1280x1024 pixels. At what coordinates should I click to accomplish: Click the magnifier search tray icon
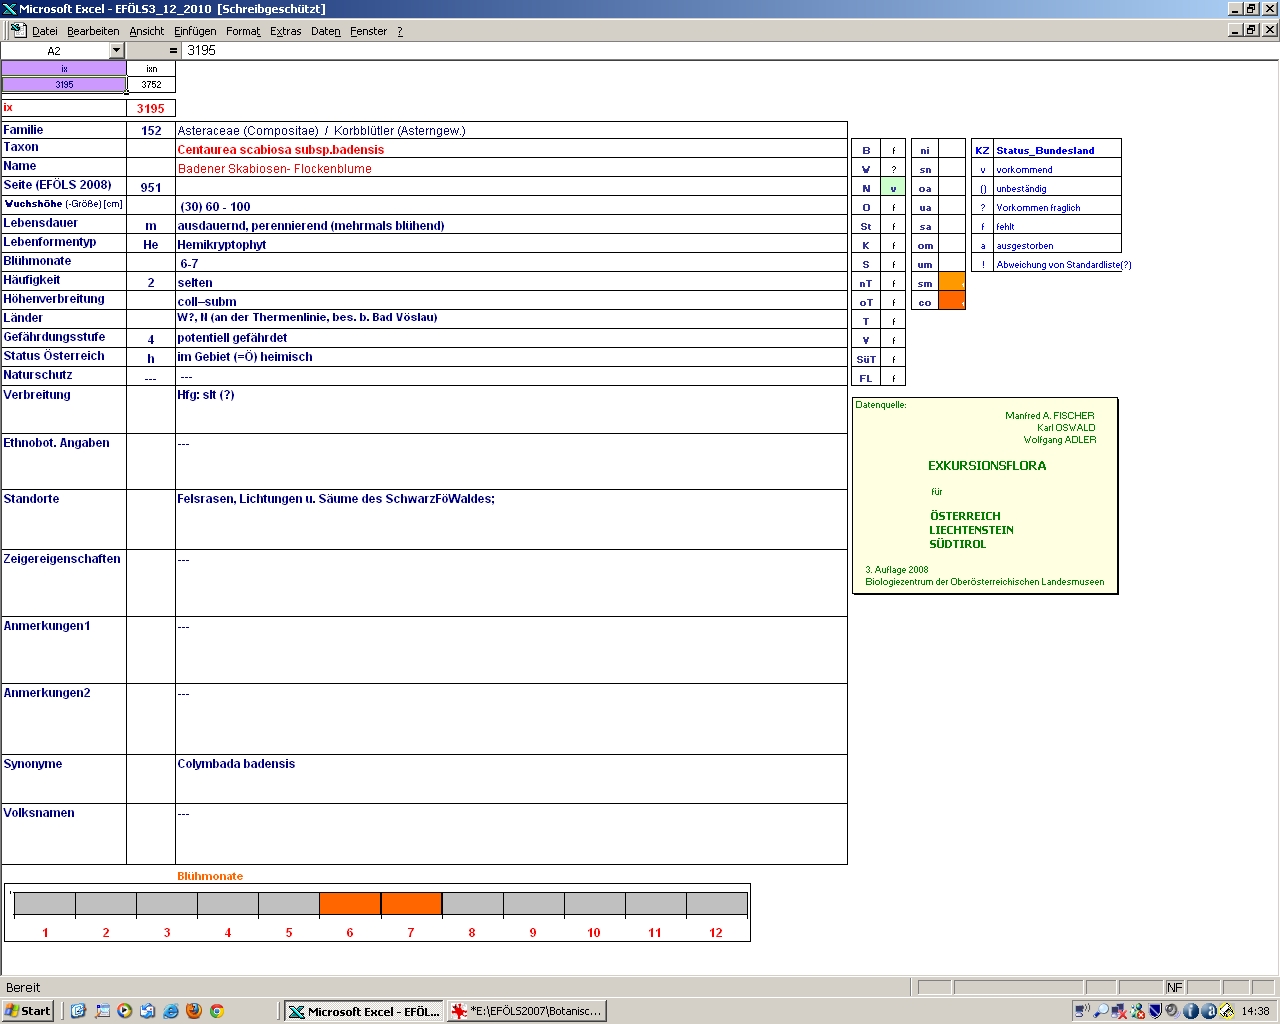[x=1101, y=1011]
